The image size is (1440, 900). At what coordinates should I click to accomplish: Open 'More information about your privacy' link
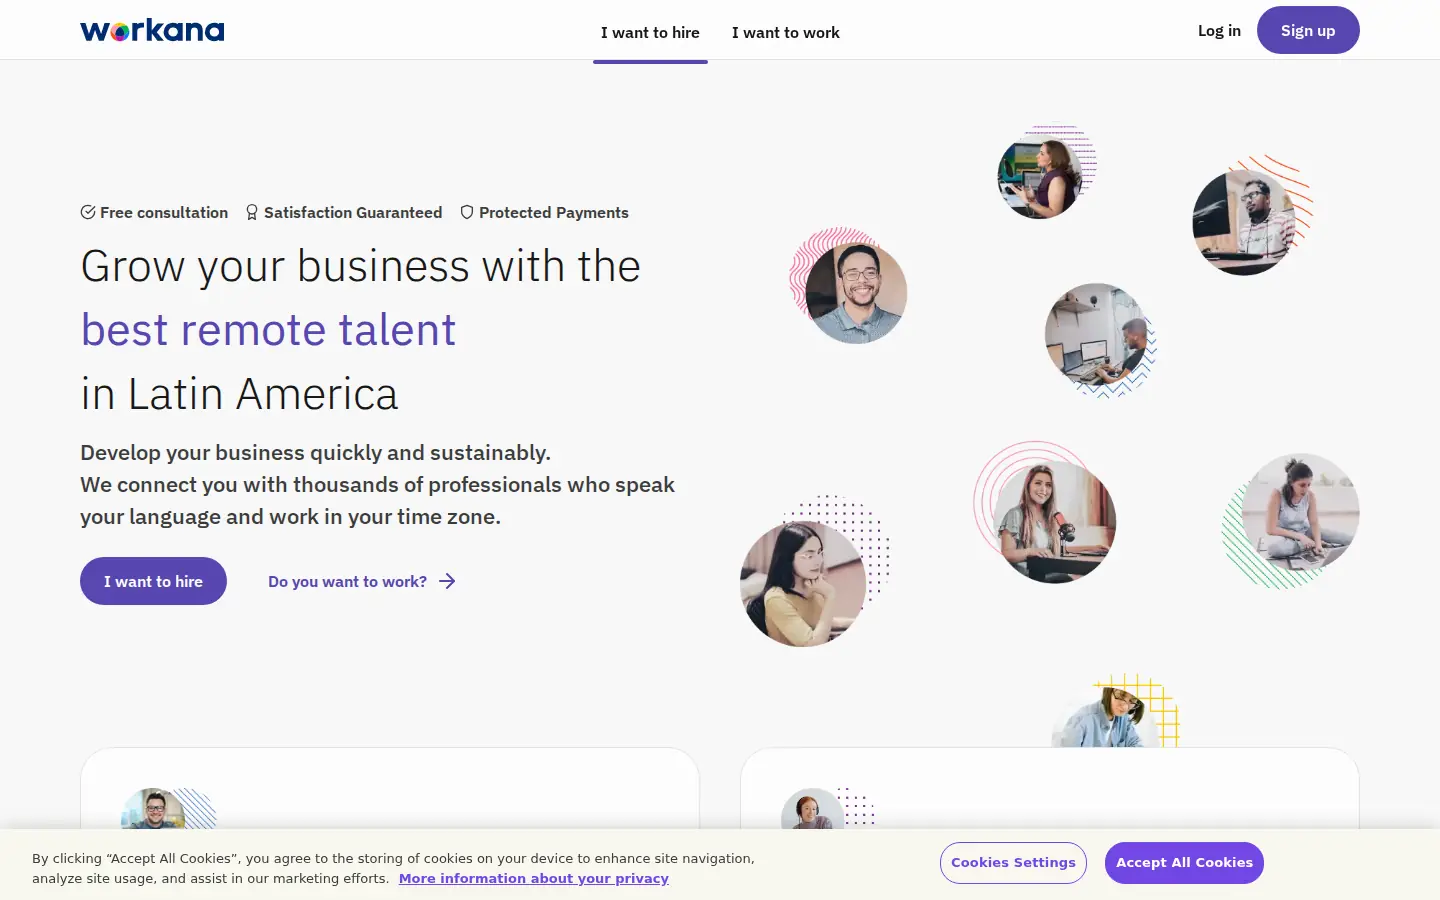tap(534, 878)
